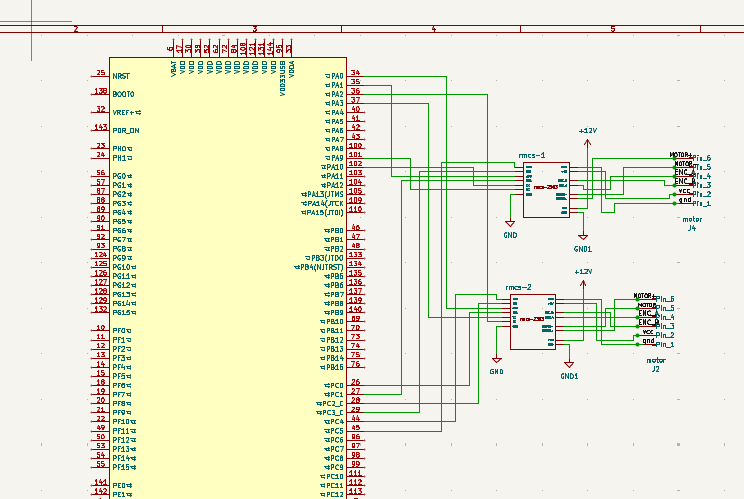Select the PB0 pin label

334,231
